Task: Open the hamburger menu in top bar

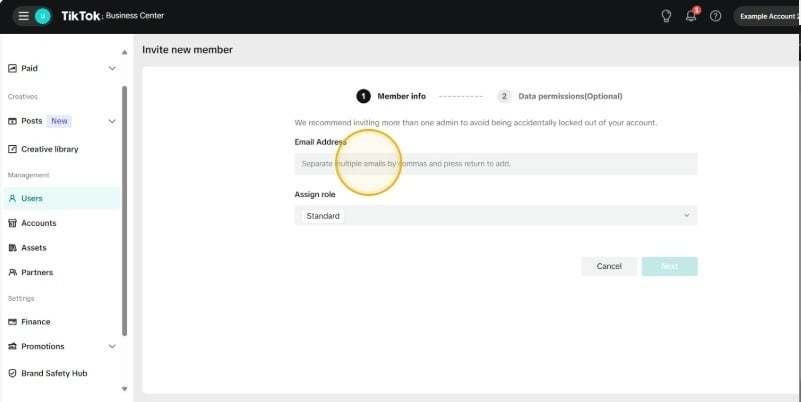Action: (x=23, y=16)
